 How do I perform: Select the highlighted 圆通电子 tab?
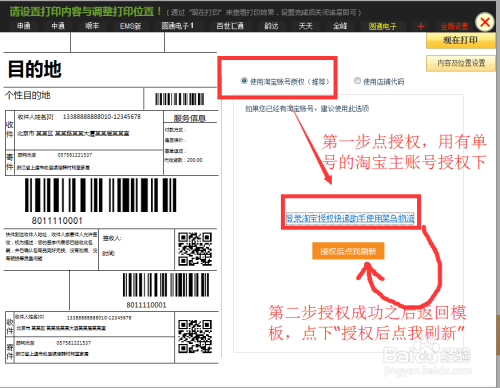[383, 26]
